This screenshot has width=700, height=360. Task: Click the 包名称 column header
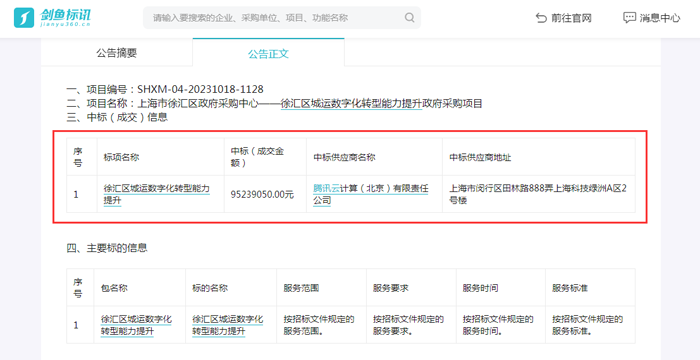(114, 288)
